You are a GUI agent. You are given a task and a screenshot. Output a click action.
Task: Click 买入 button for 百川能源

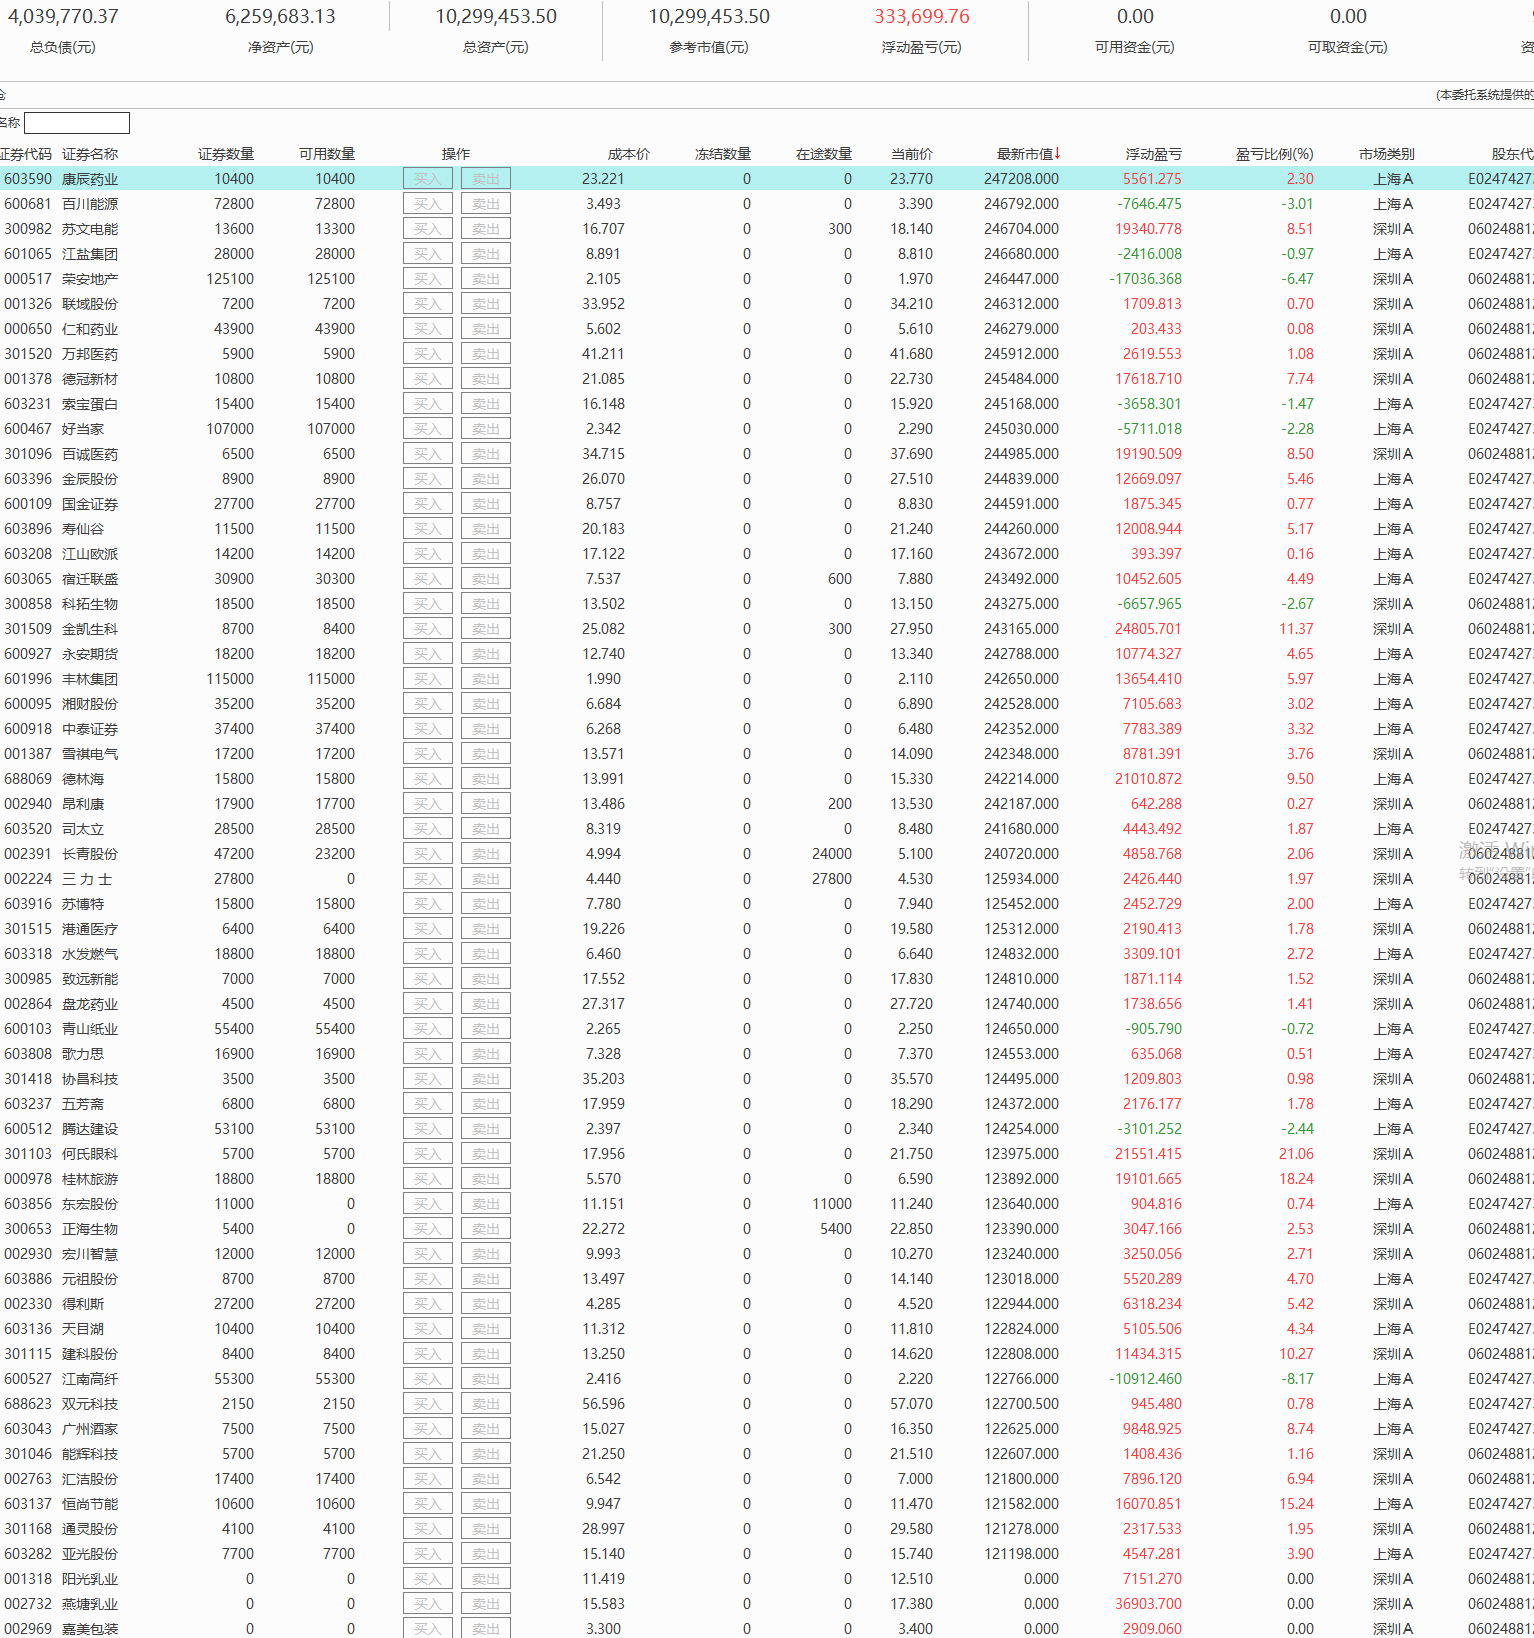point(428,204)
